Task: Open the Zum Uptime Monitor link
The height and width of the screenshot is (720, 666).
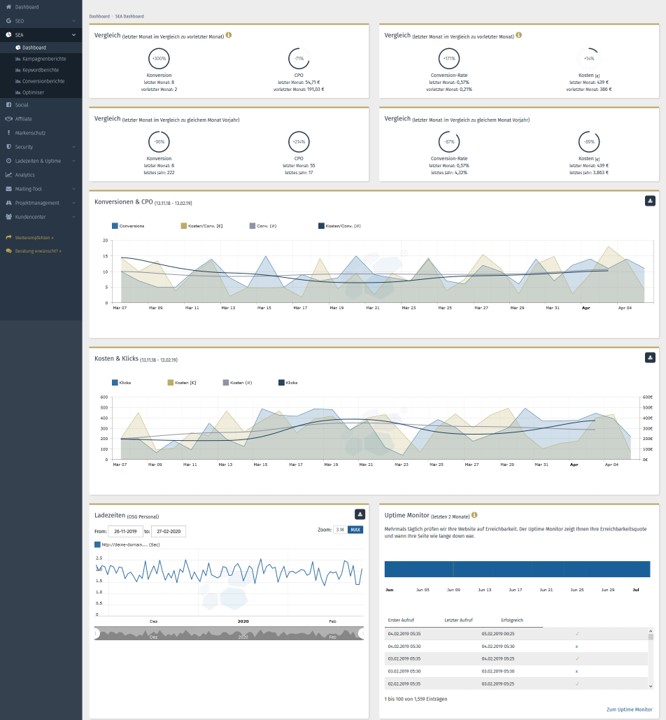Action: point(629,709)
